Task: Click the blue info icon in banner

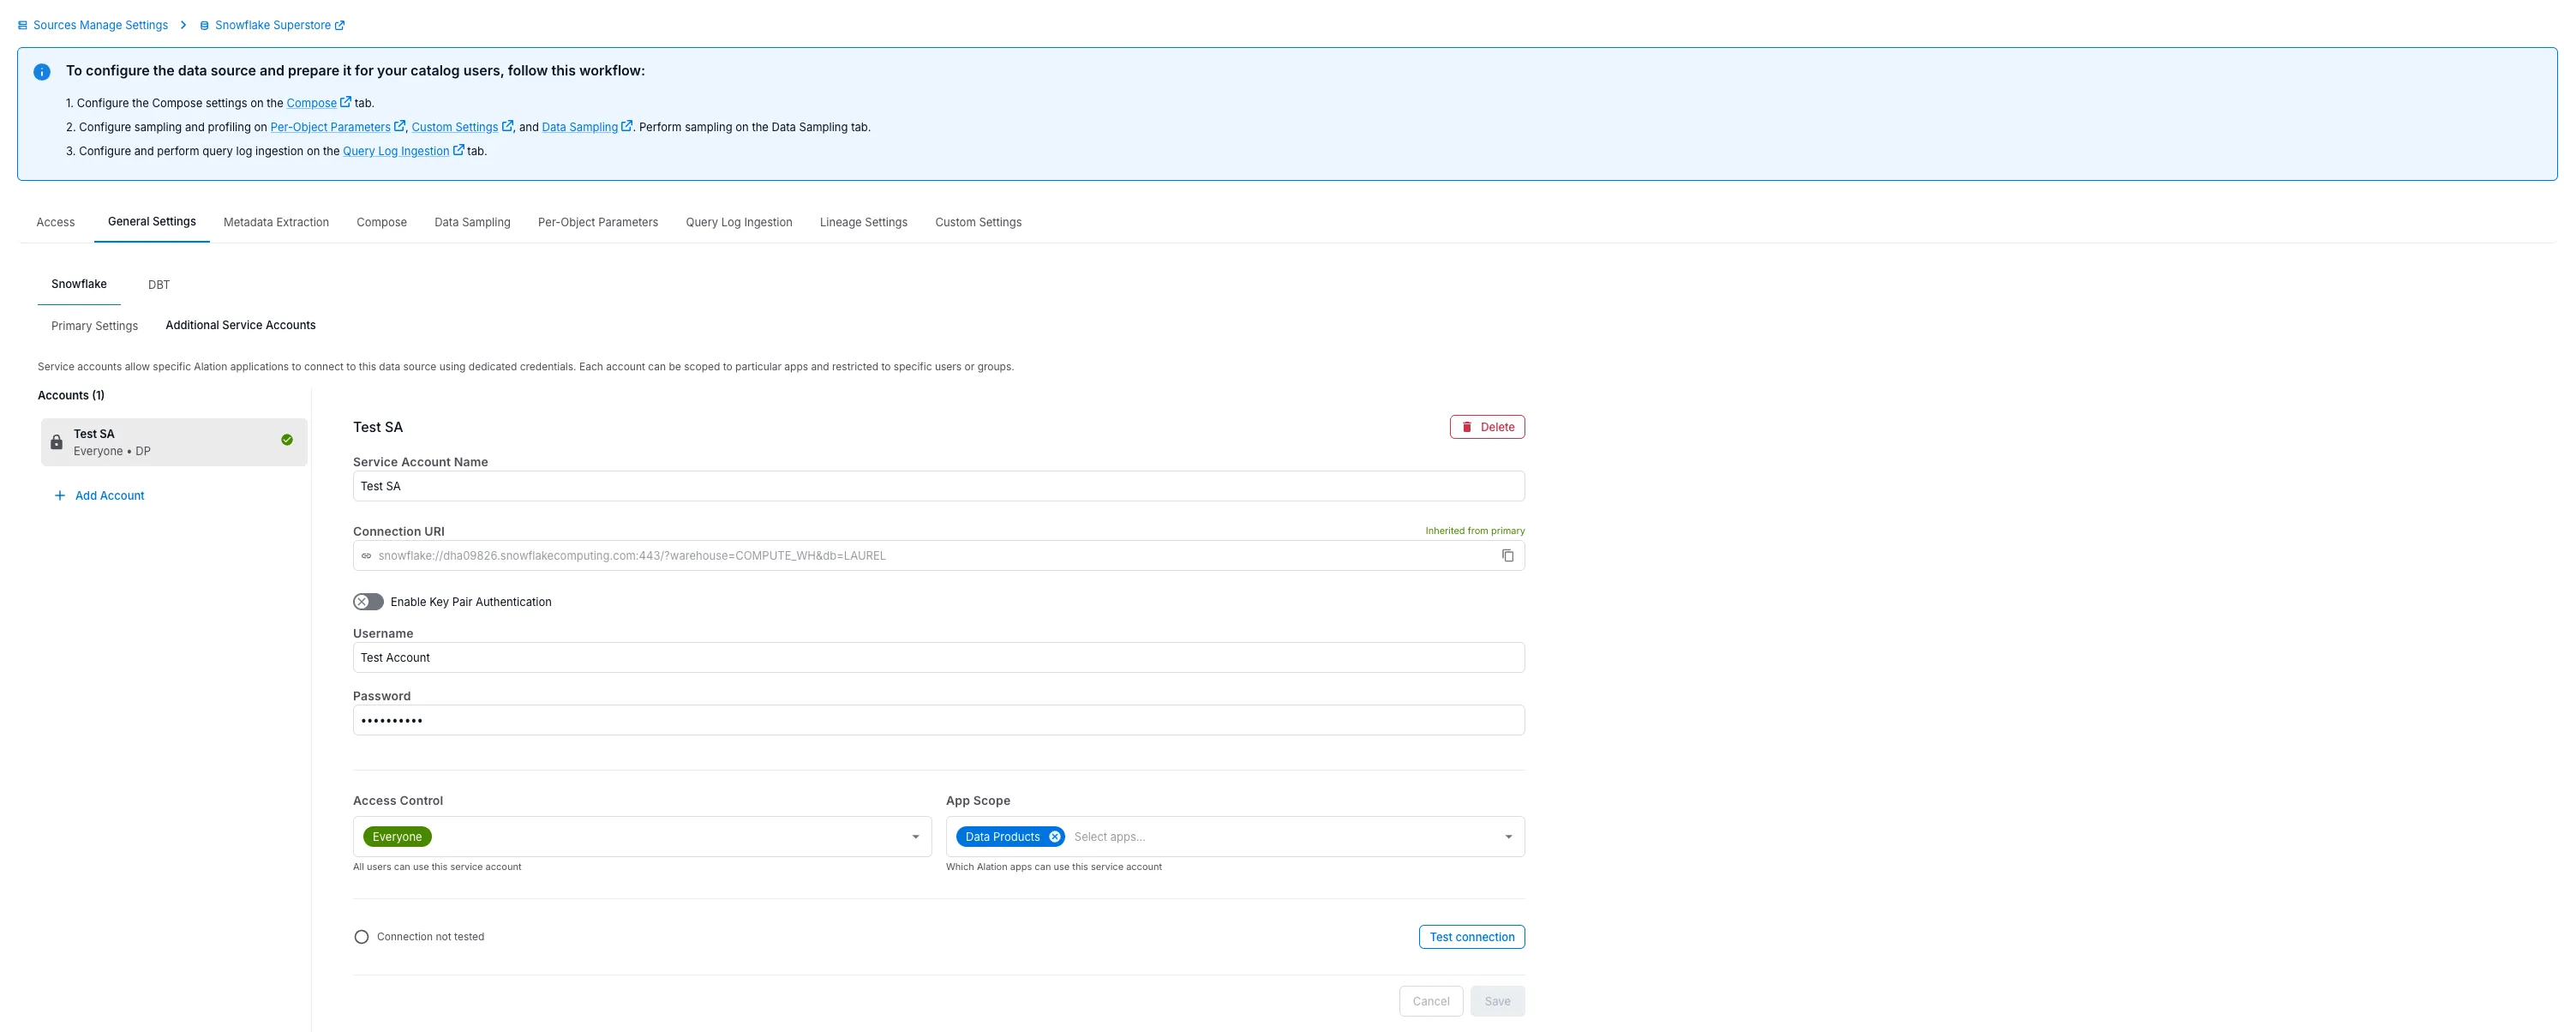Action: point(42,72)
